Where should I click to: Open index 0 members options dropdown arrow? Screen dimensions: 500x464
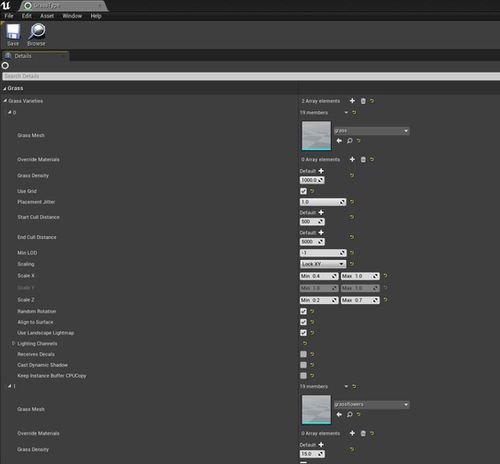346,113
